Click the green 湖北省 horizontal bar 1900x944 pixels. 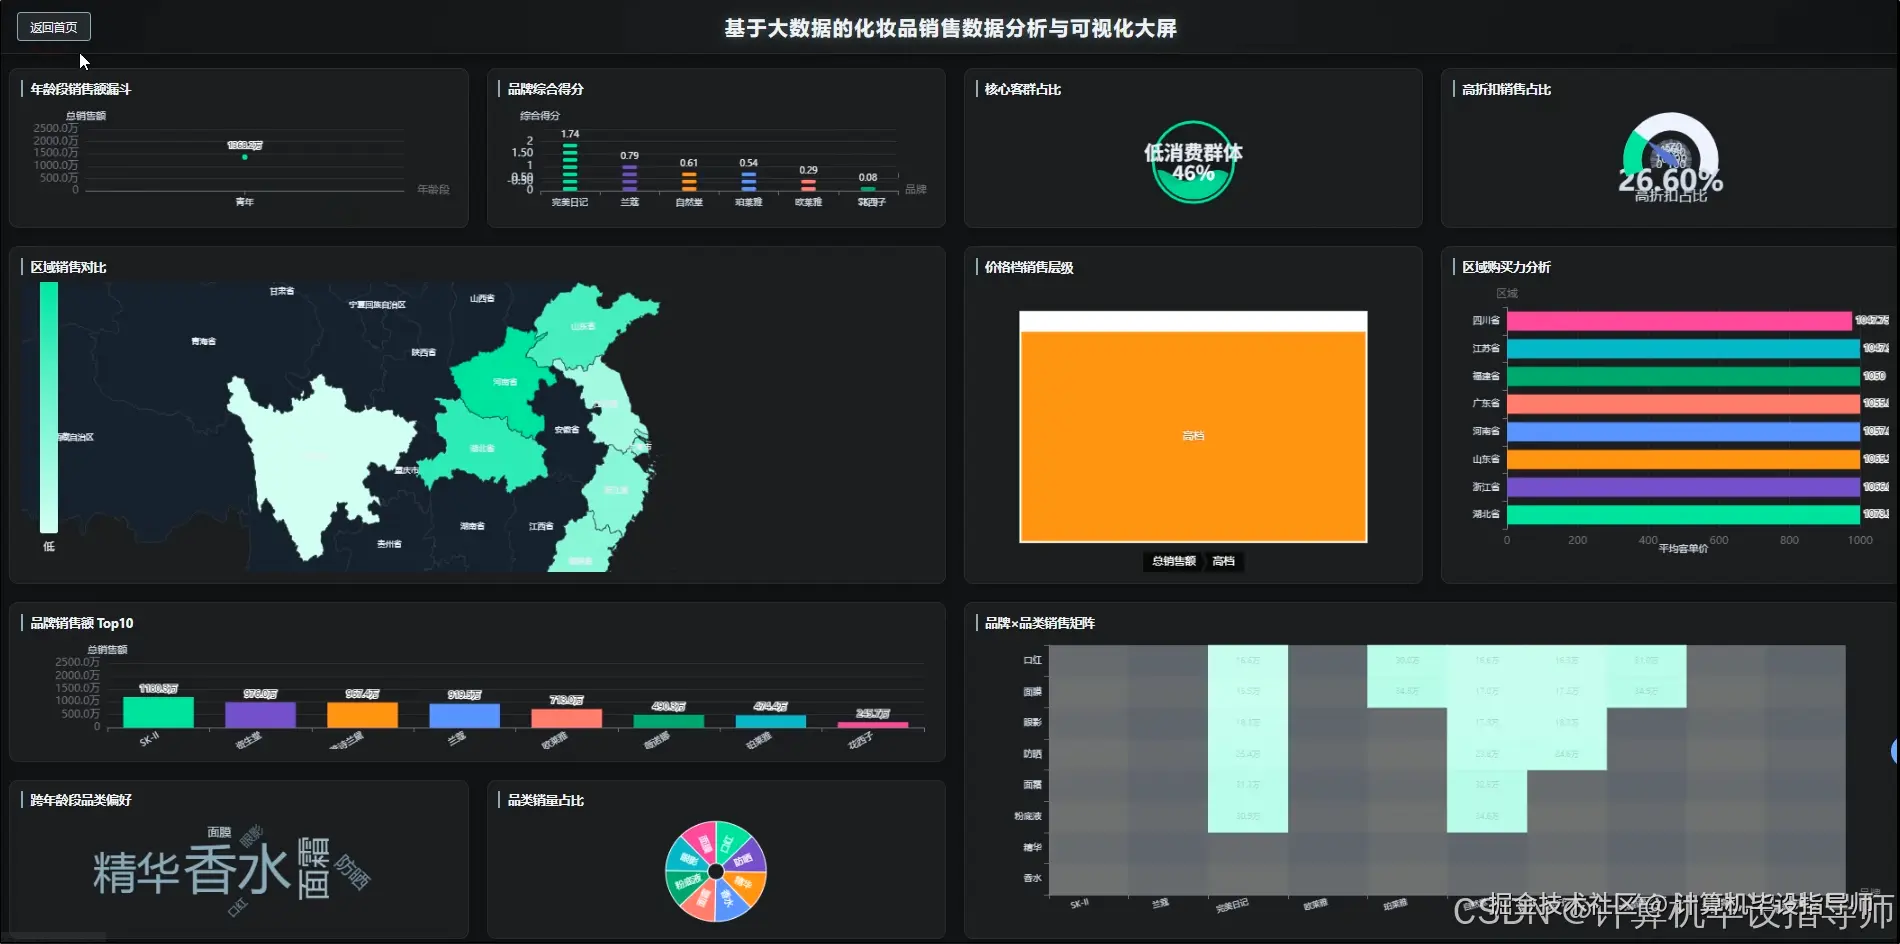pyautogui.click(x=1683, y=515)
